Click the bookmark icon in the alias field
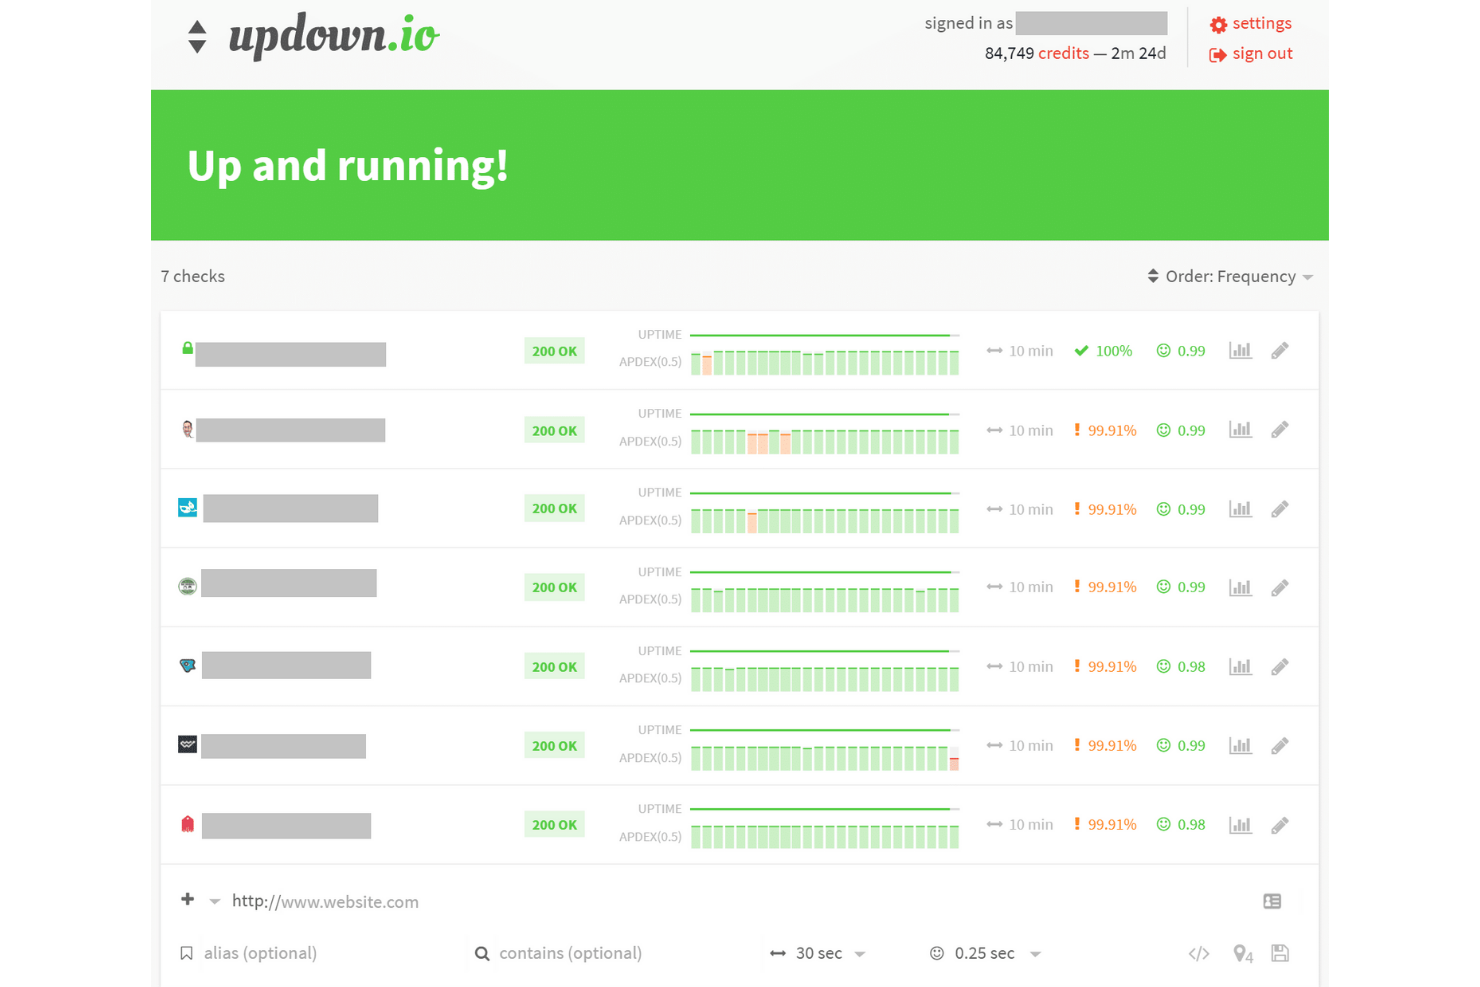This screenshot has width=1480, height=987. 187,953
